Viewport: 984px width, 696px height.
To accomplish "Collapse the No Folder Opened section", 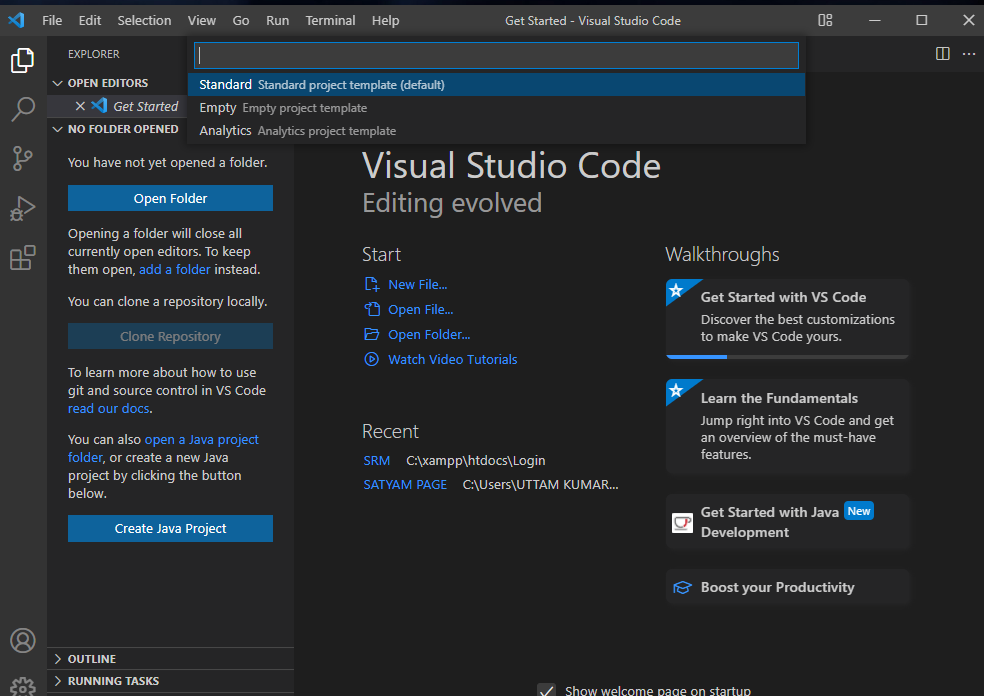I will [x=57, y=129].
